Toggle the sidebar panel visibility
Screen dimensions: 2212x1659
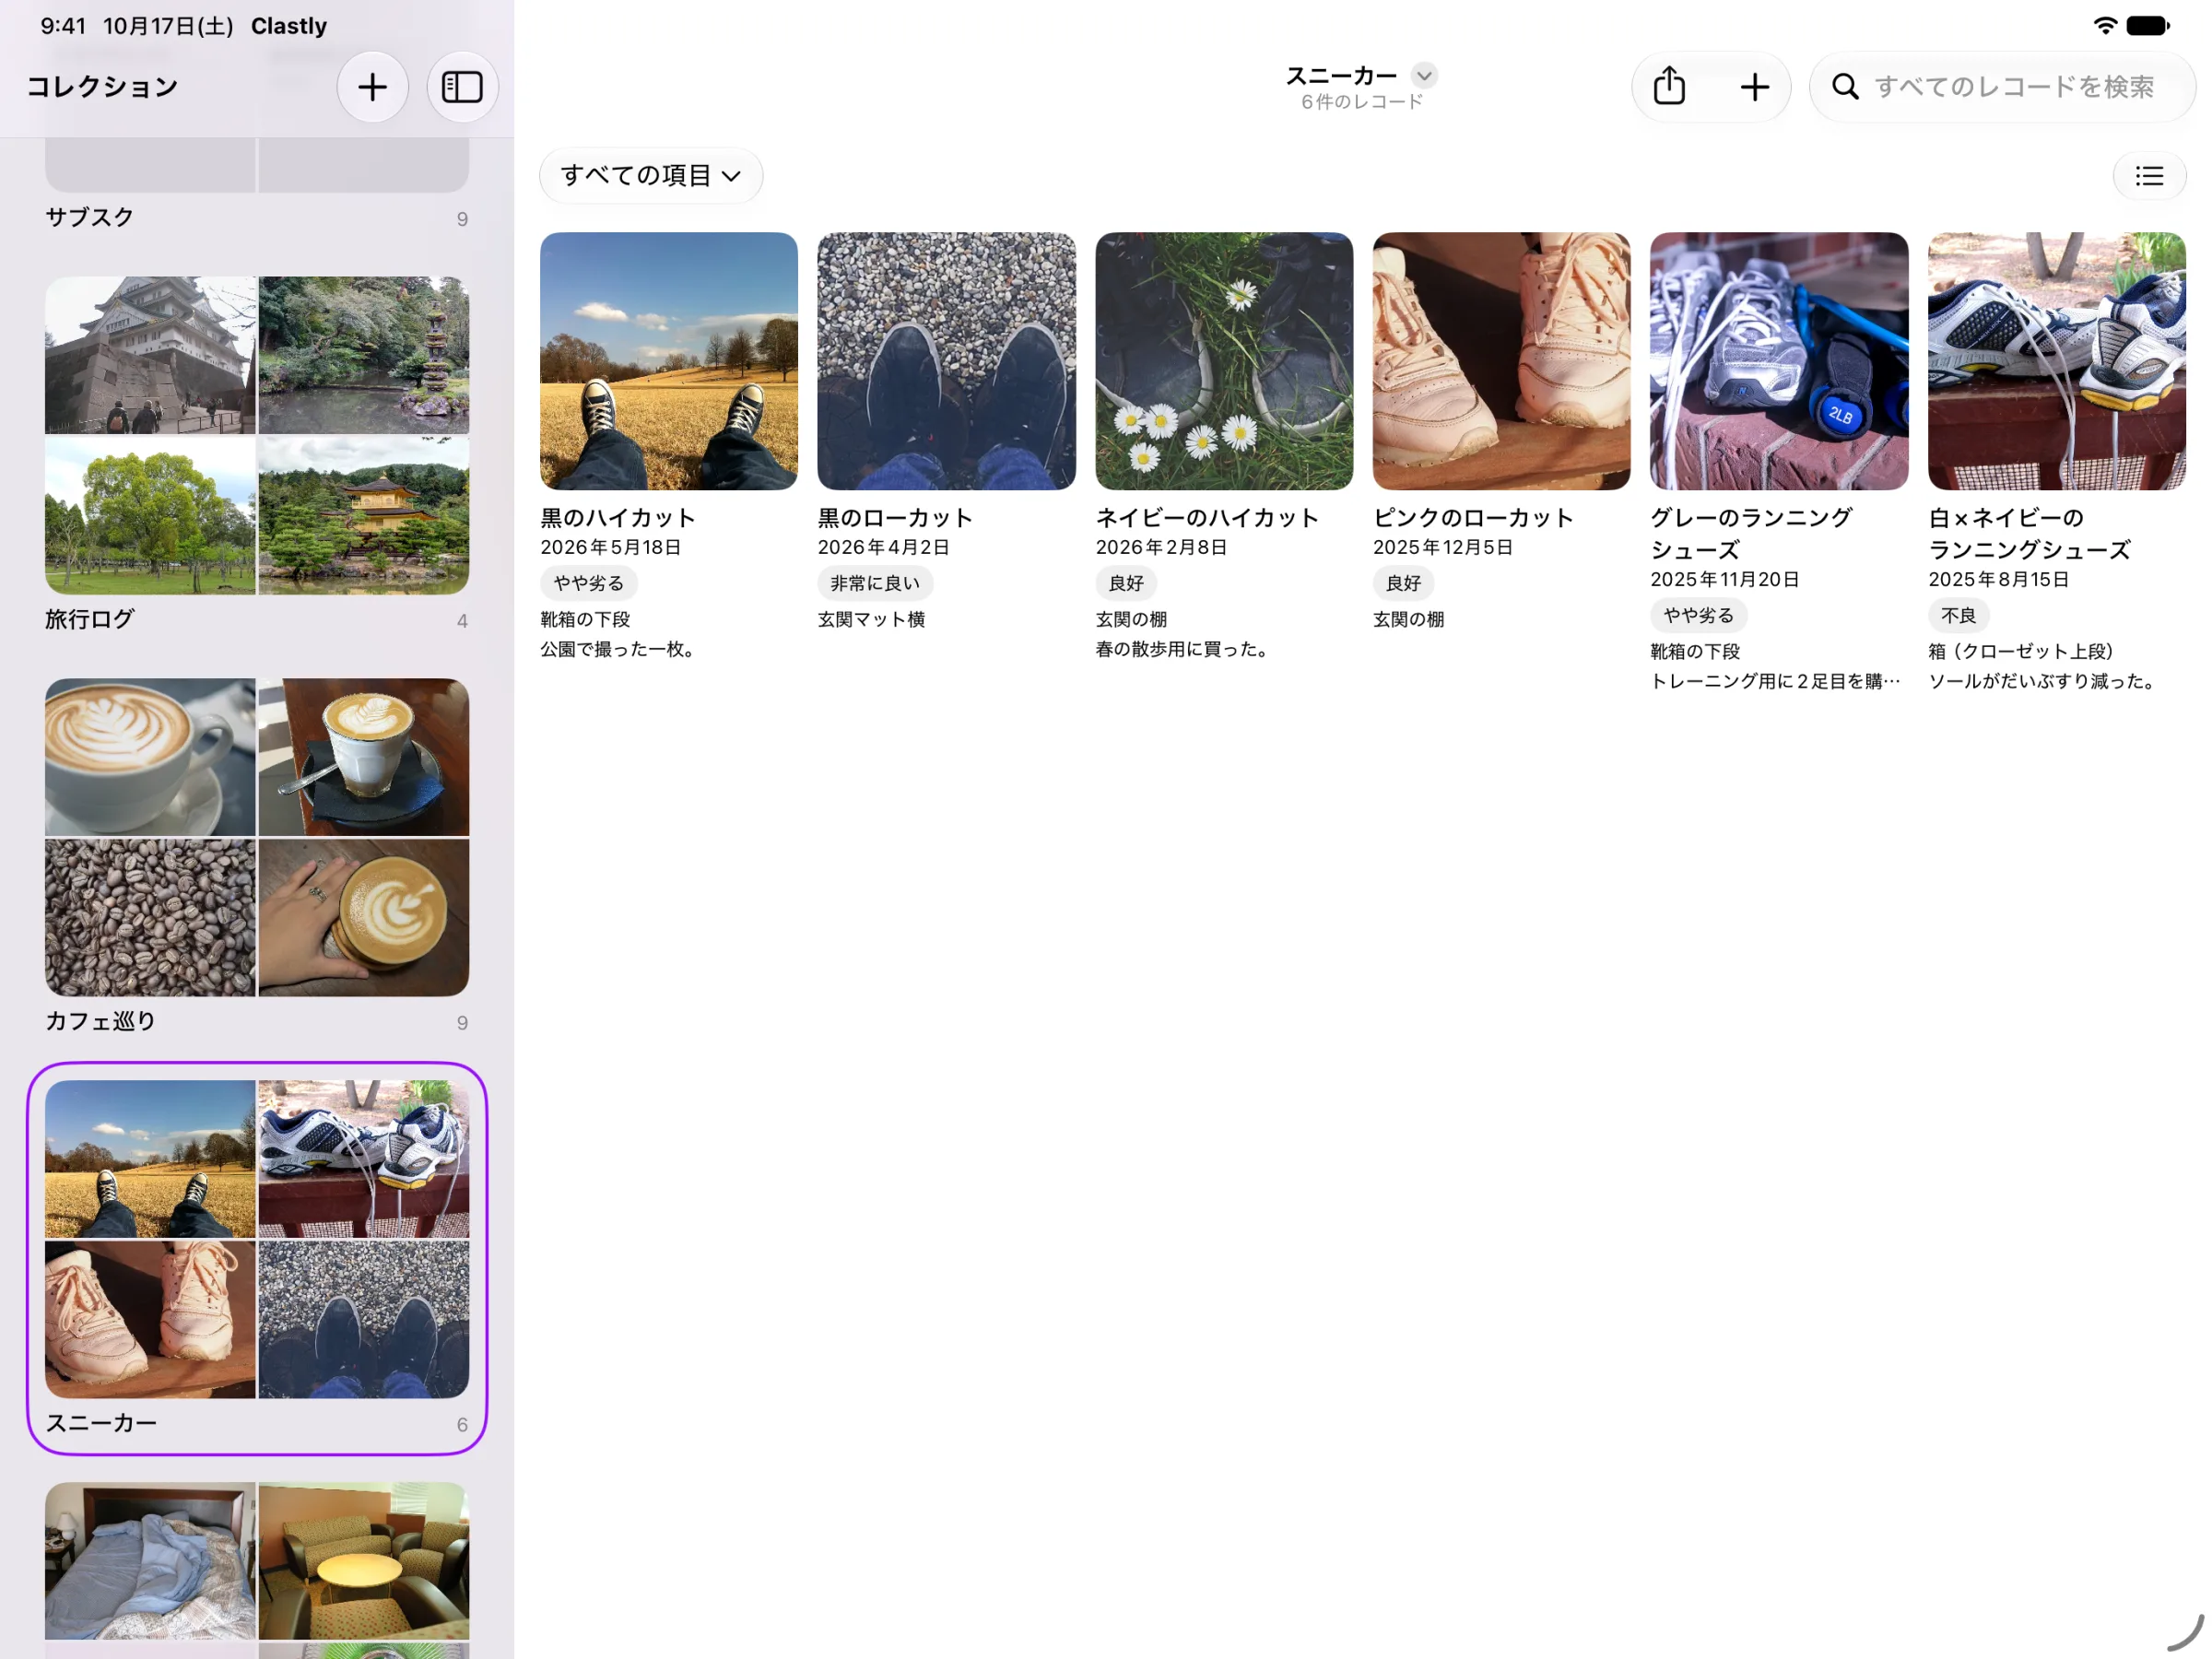point(462,87)
